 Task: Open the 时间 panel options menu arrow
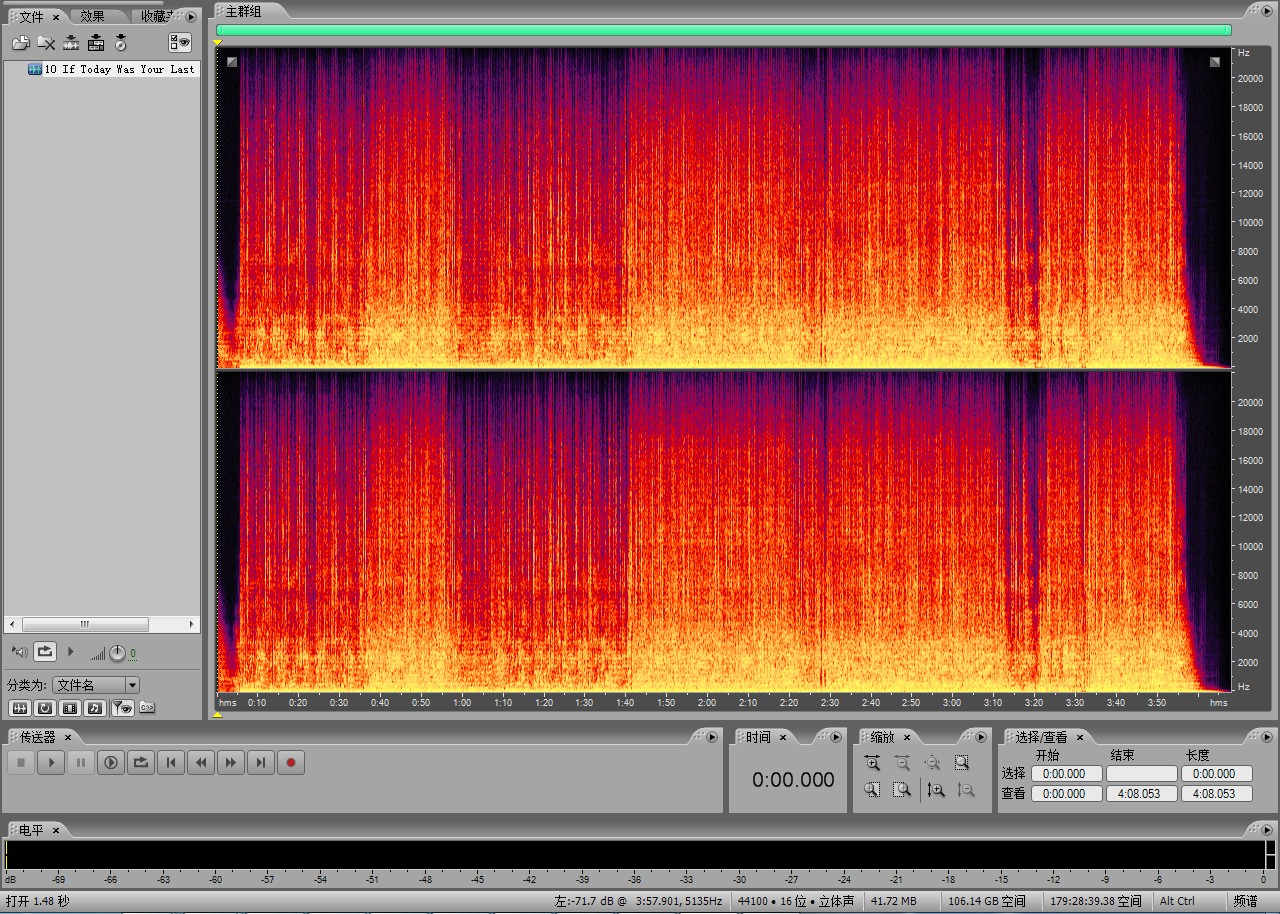pos(837,738)
